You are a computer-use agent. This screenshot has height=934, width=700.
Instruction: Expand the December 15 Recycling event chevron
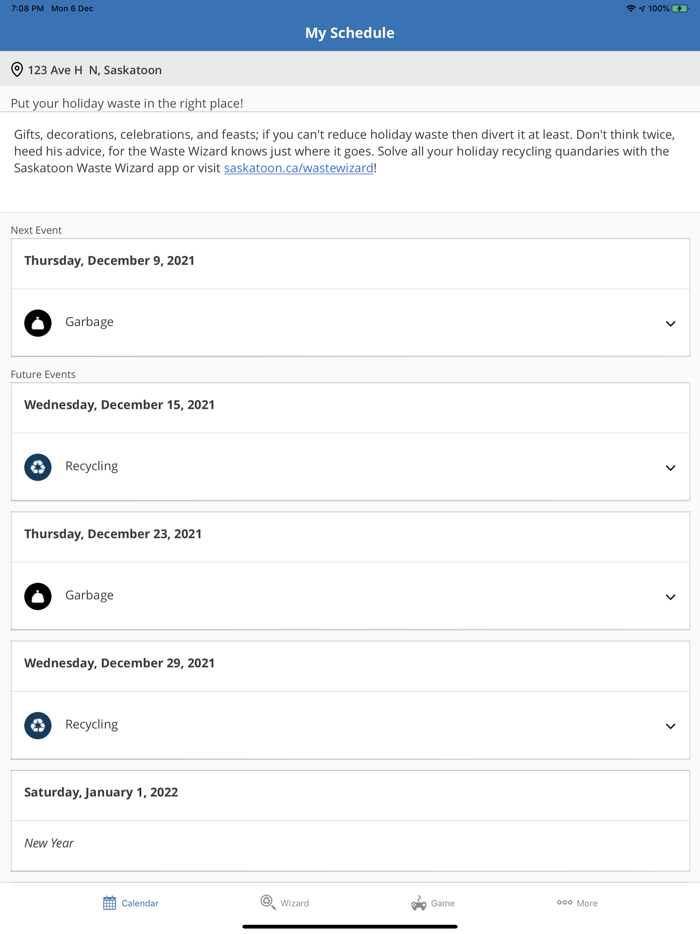click(670, 468)
